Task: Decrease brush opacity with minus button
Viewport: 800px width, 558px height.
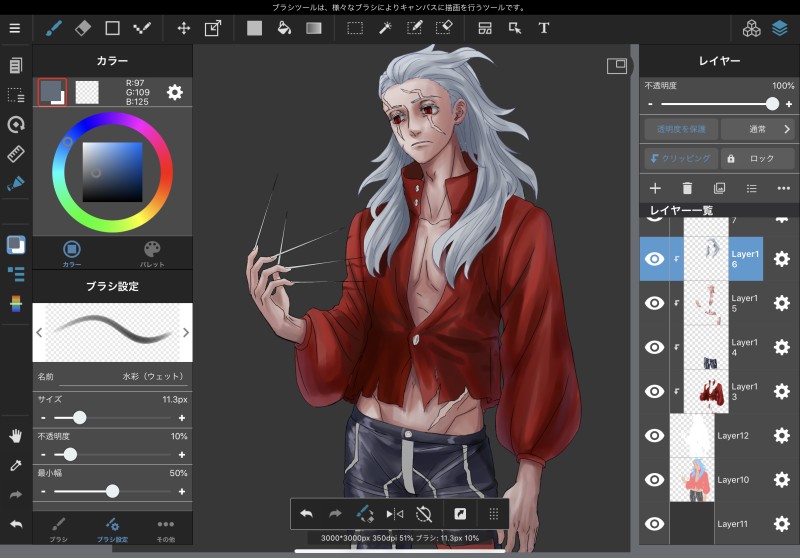Action: tap(43, 454)
